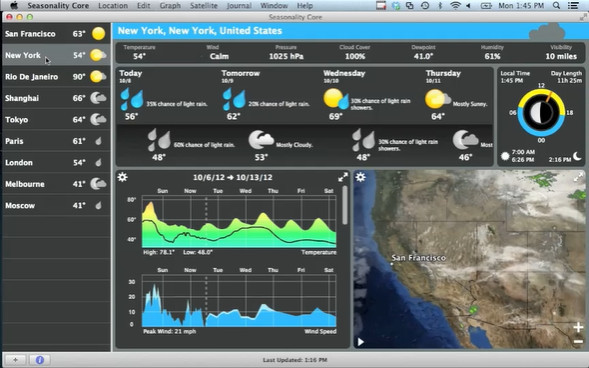Open the Help menu
Image resolution: width=589 pixels, height=368 pixels.
point(305,6)
